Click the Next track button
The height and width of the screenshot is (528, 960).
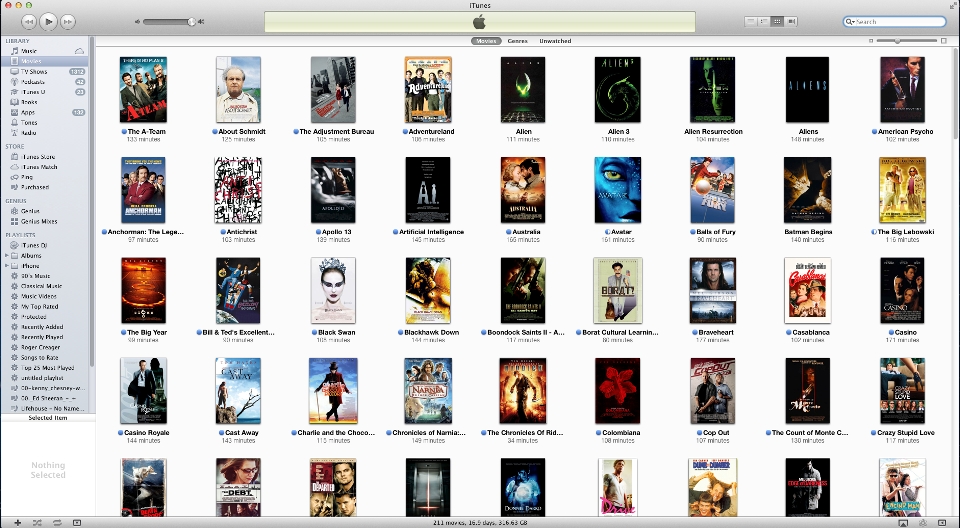coord(68,21)
